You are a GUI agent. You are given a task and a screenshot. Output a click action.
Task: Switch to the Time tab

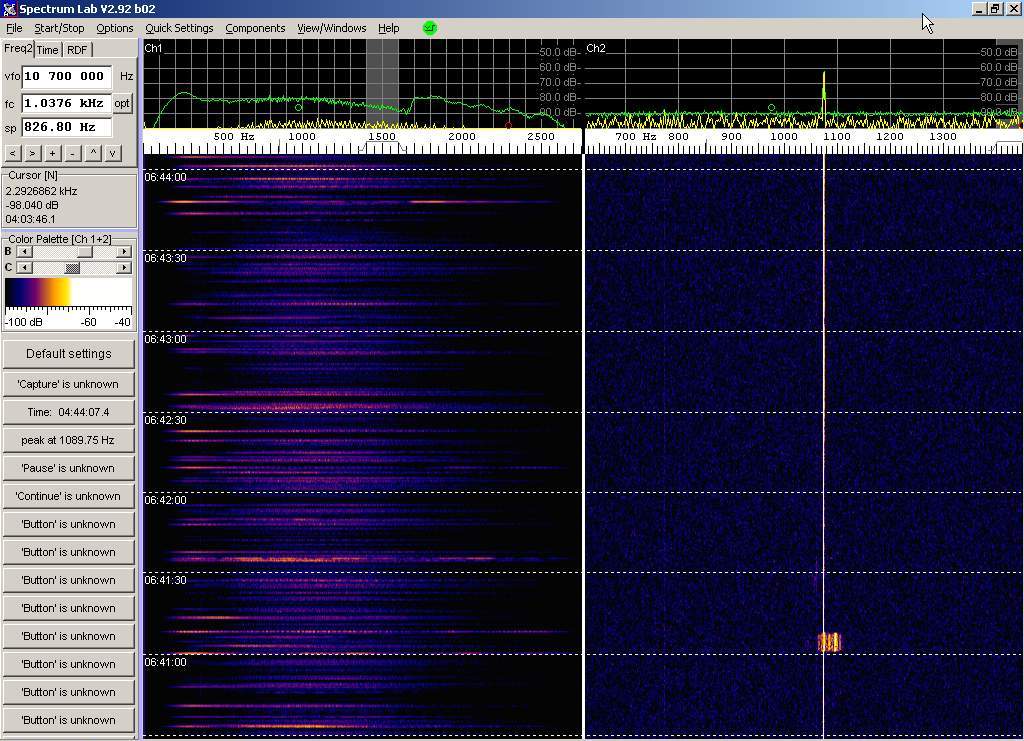tap(47, 50)
